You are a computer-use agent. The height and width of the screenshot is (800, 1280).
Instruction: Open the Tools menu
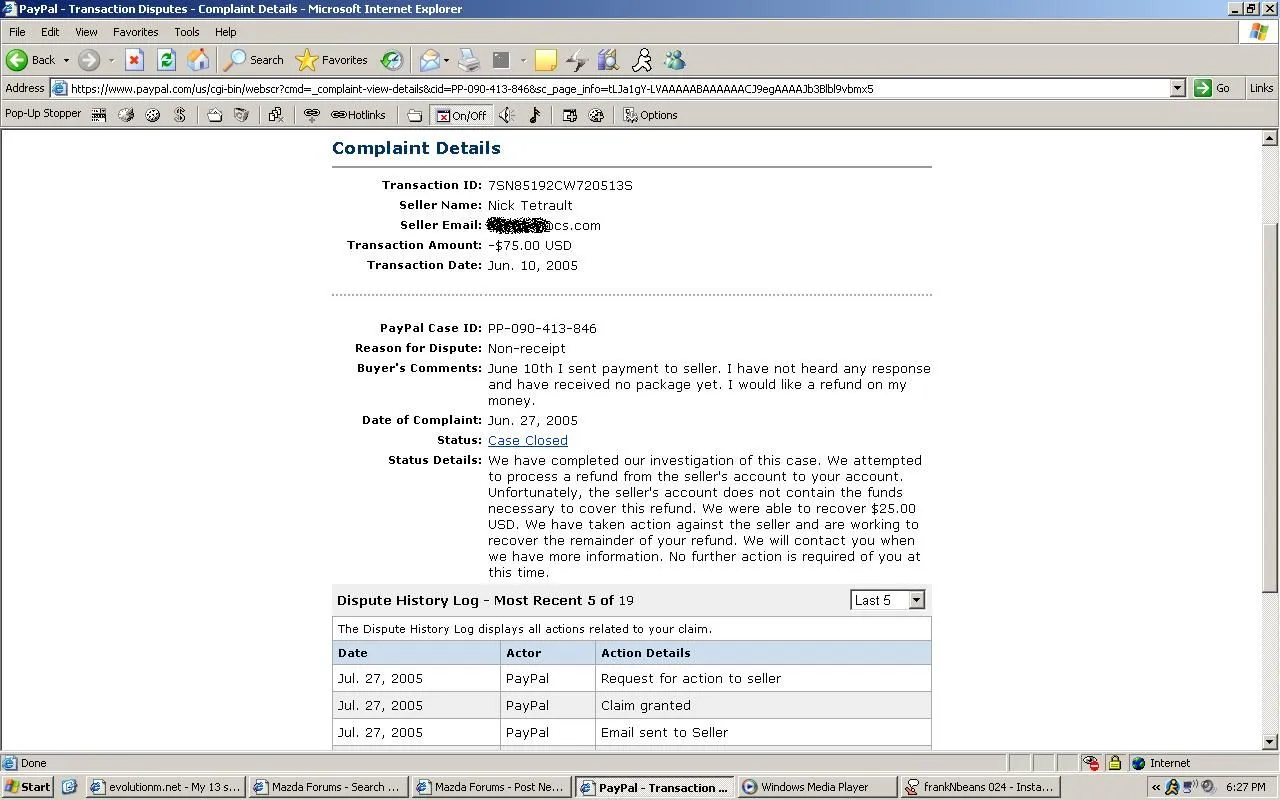tap(186, 32)
